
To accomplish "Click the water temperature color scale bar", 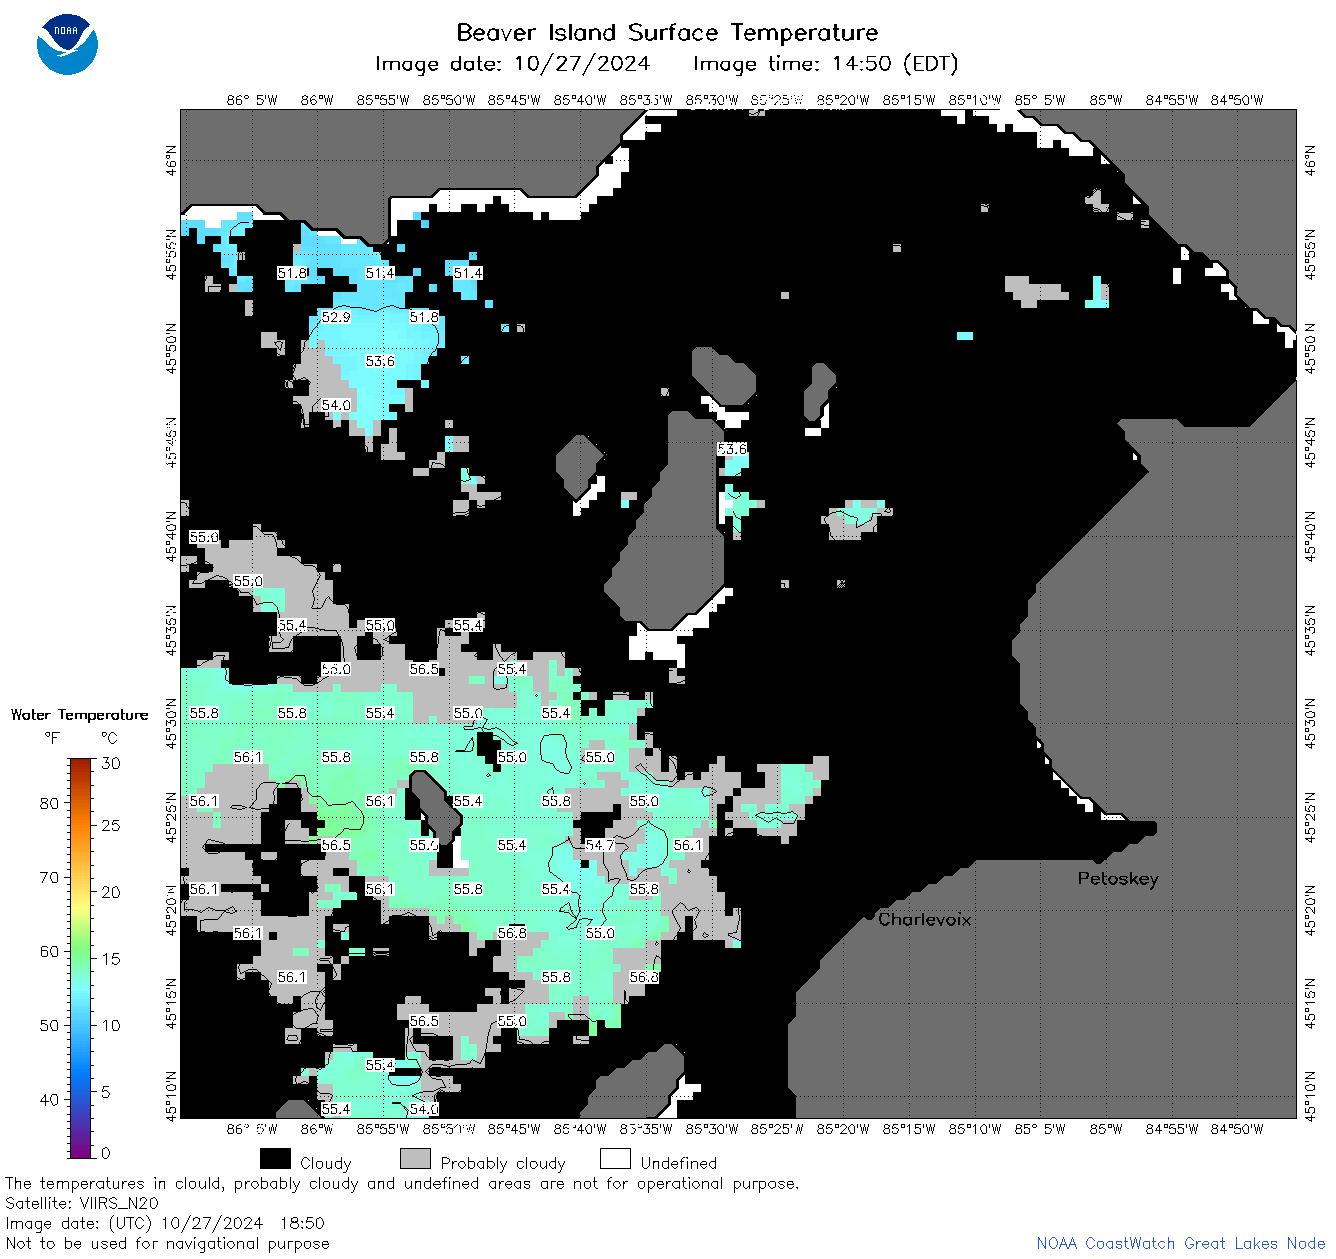I will 81,958.
